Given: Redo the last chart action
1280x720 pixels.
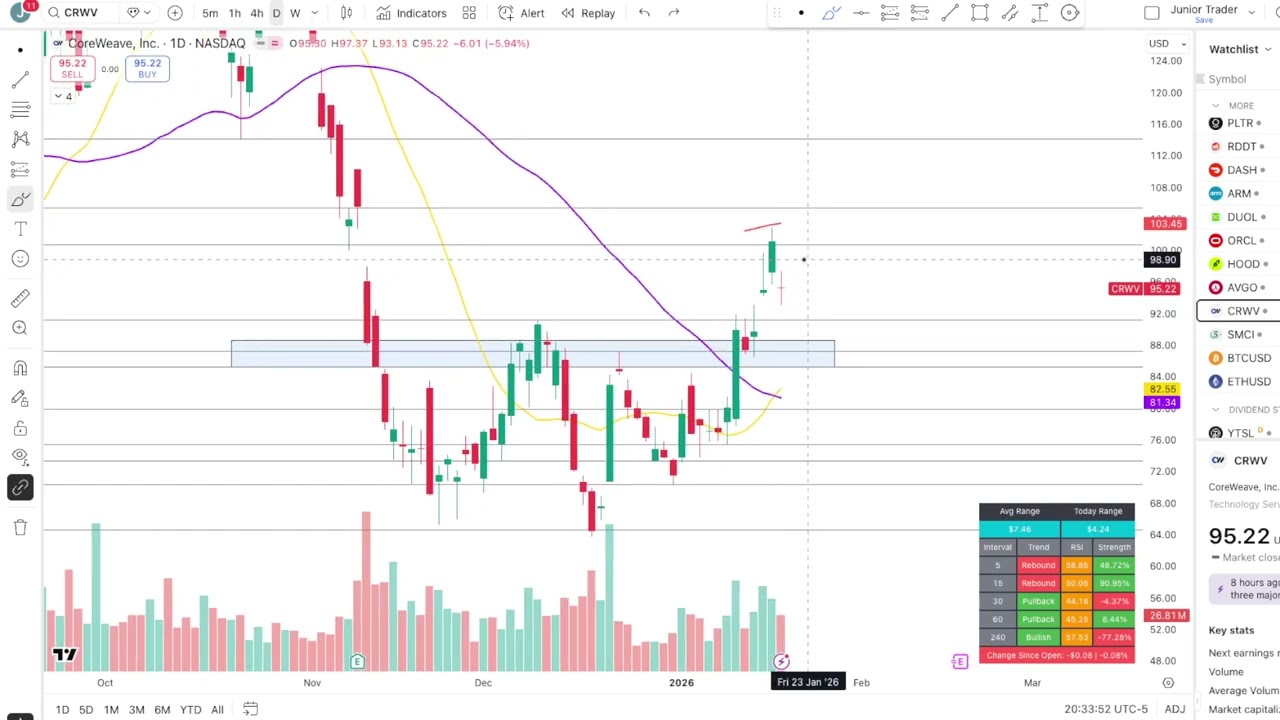Looking at the screenshot, I should click(x=674, y=13).
